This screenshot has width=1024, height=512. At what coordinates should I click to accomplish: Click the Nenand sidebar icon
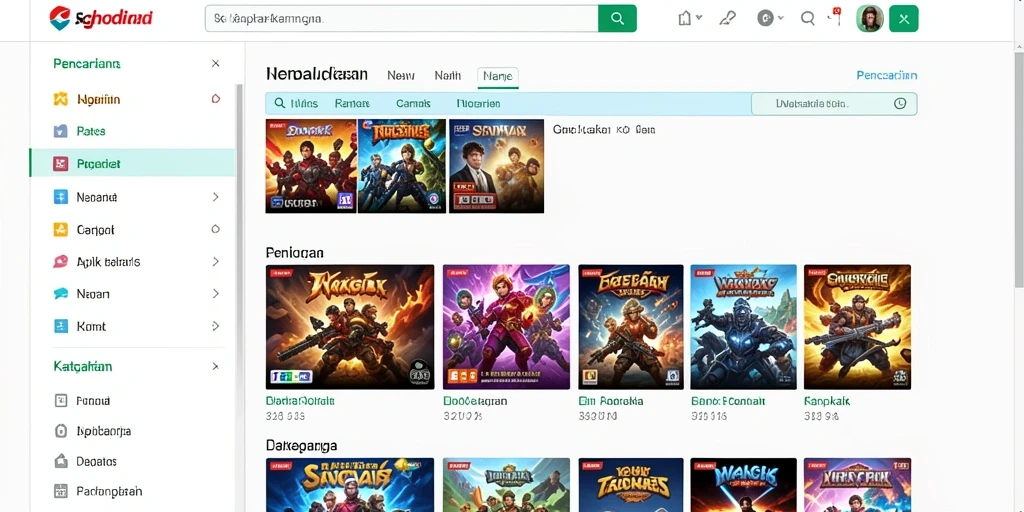pyautogui.click(x=60, y=197)
